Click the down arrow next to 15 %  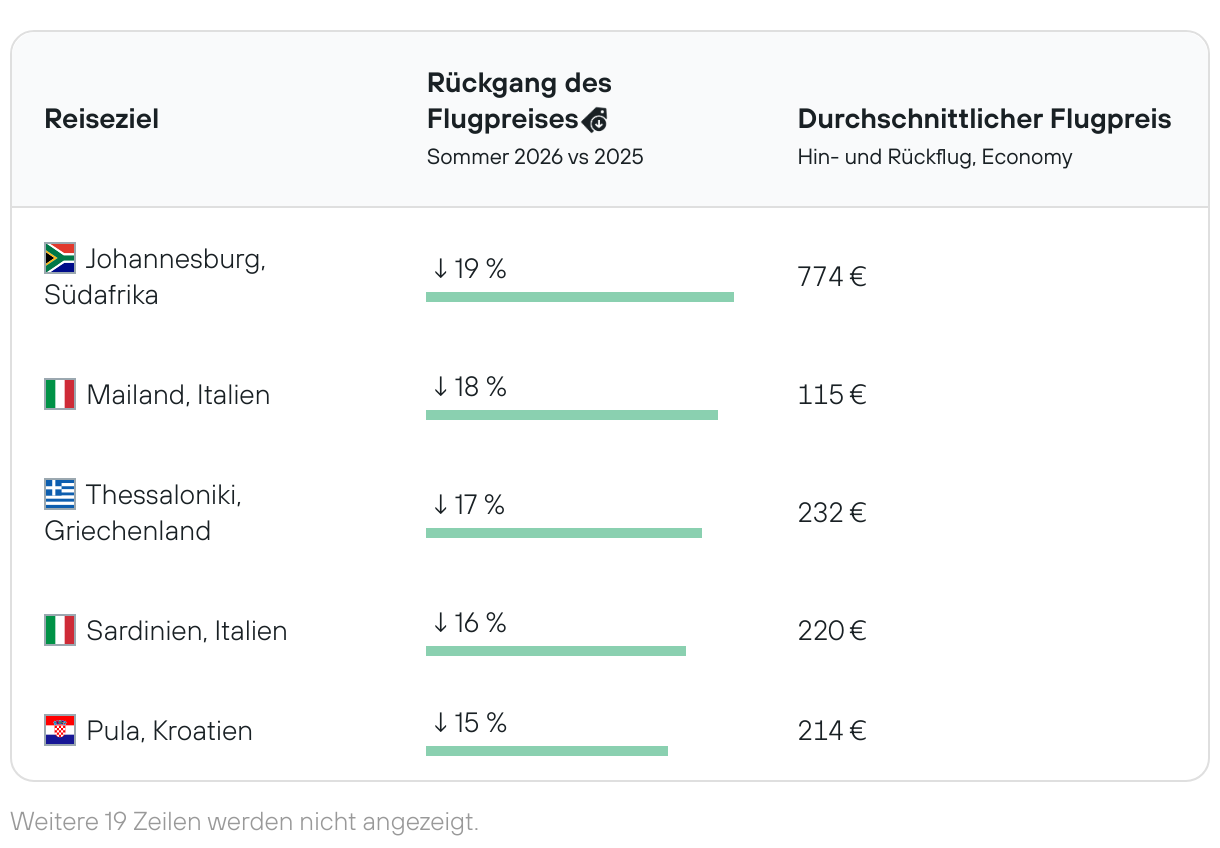(440, 722)
